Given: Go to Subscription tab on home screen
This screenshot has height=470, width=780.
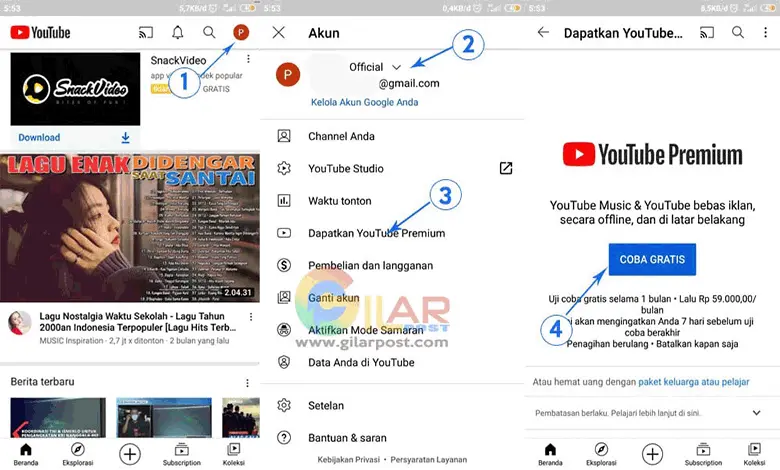Looking at the screenshot, I should [x=182, y=455].
